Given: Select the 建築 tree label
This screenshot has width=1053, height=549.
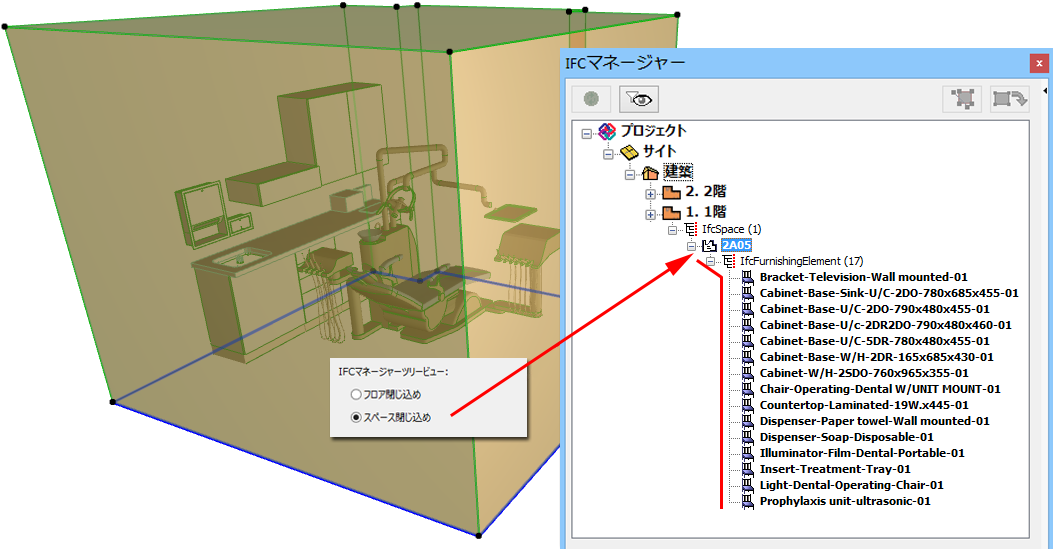Looking at the screenshot, I should click(678, 172).
